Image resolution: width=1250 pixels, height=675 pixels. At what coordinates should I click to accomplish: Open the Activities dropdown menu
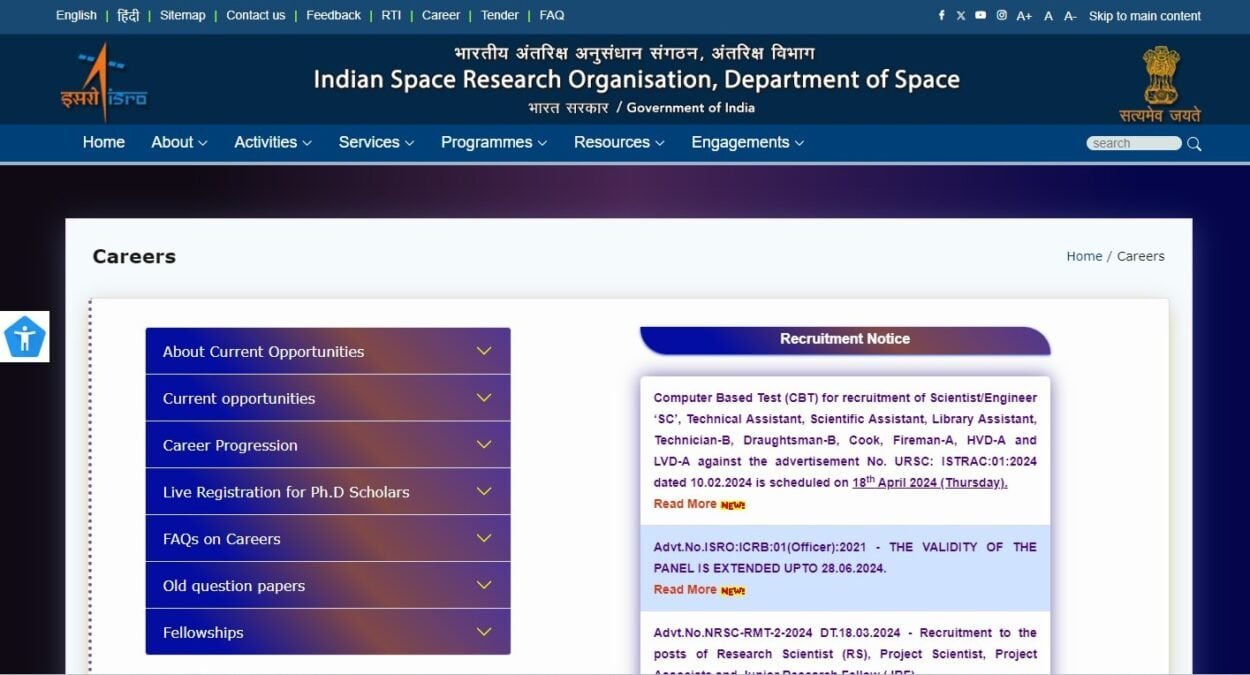[x=273, y=142]
